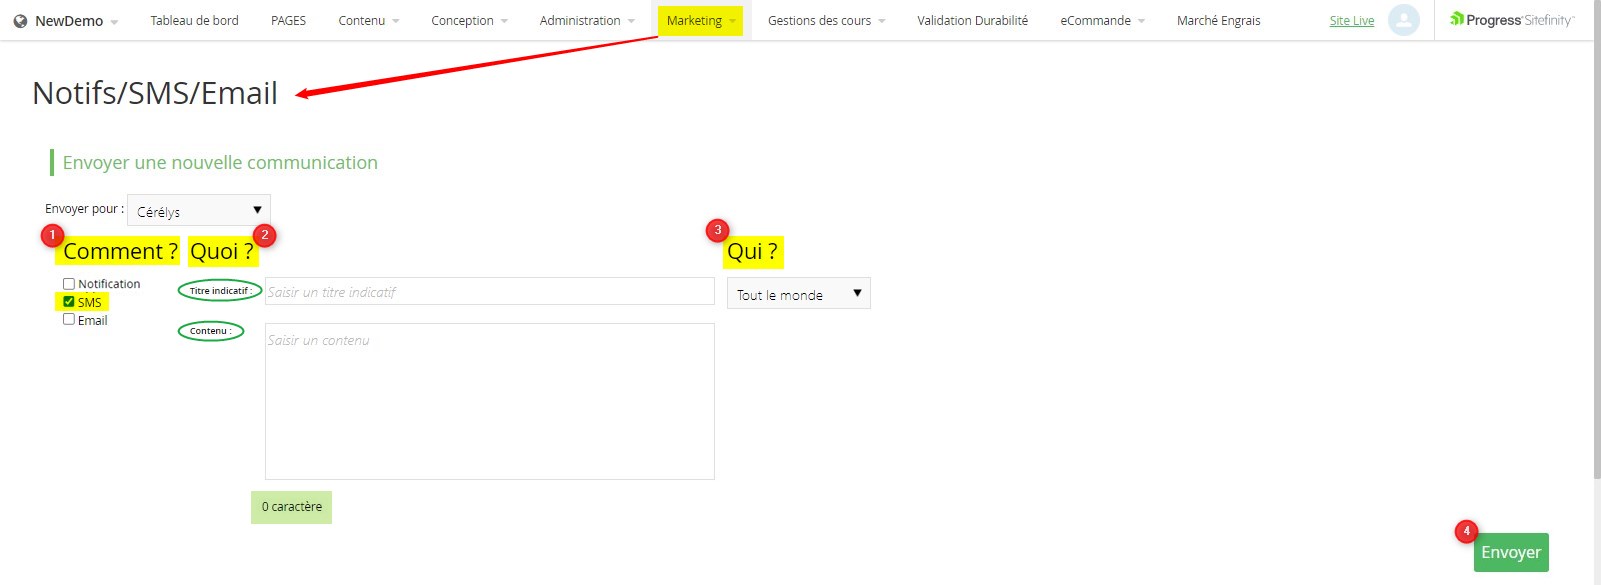Open the Administration menu
The width and height of the screenshot is (1601, 585).
(x=586, y=20)
